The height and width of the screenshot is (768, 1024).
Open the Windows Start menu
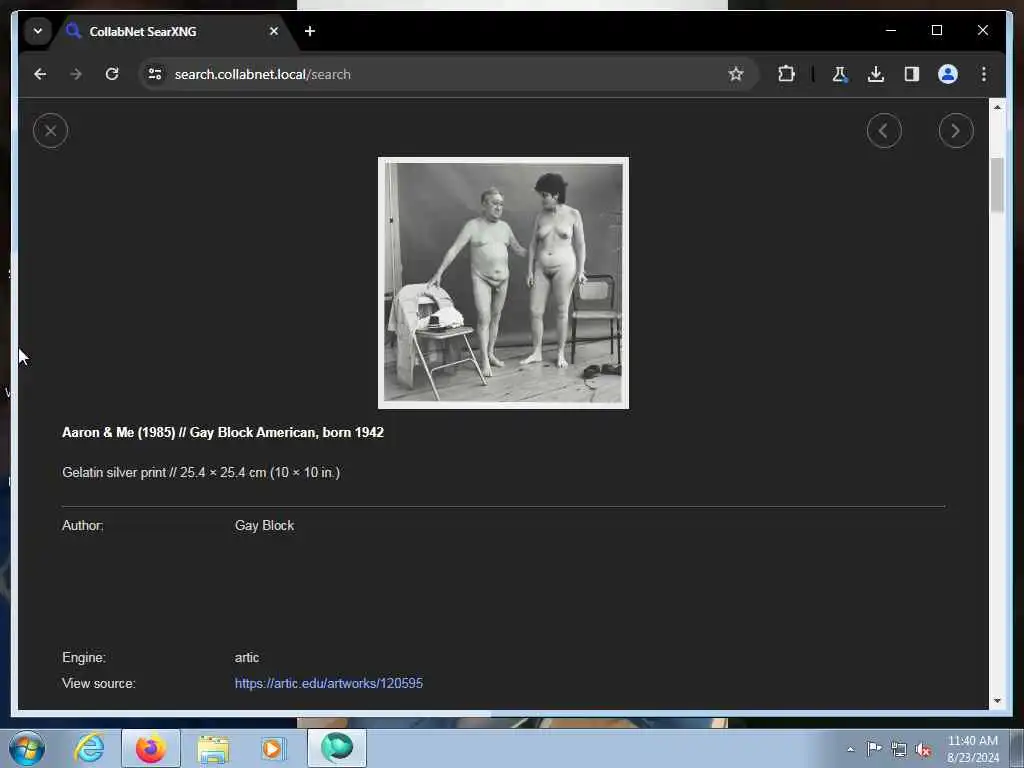[27, 748]
